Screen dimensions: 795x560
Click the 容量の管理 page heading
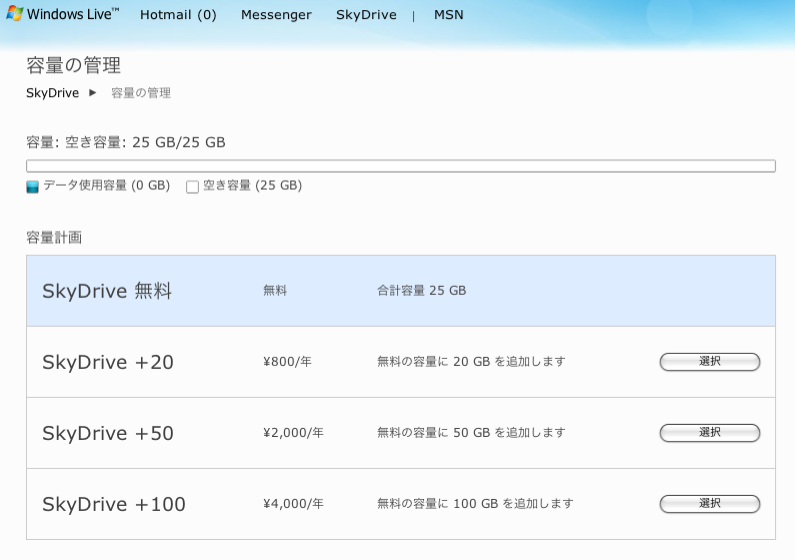74,65
